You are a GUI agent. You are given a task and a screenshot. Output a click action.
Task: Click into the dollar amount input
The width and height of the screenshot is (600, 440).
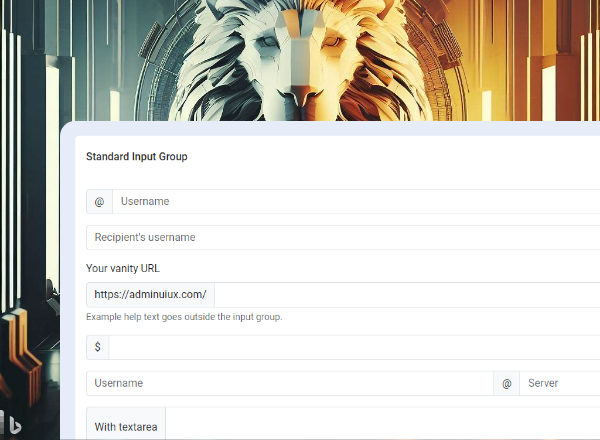click(350, 347)
